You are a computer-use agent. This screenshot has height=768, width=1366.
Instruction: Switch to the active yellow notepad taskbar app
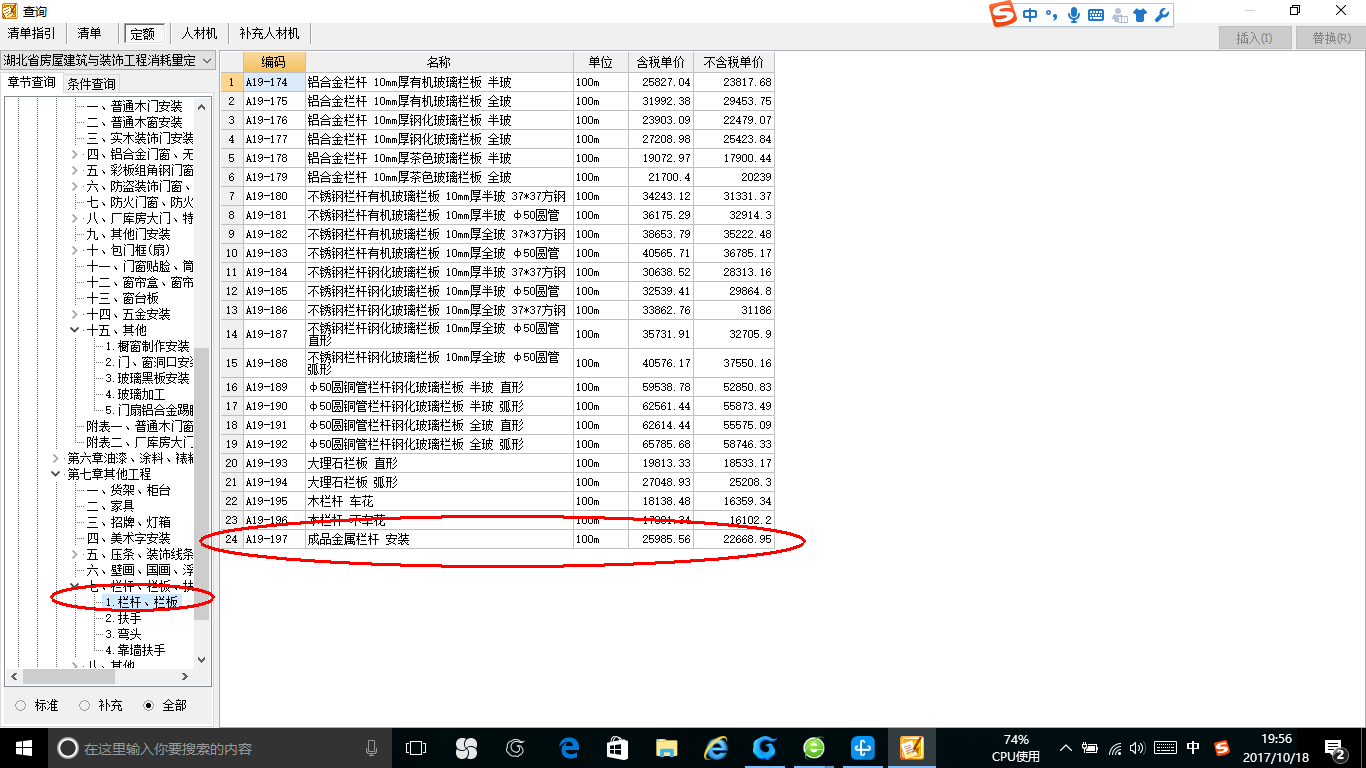[912, 748]
